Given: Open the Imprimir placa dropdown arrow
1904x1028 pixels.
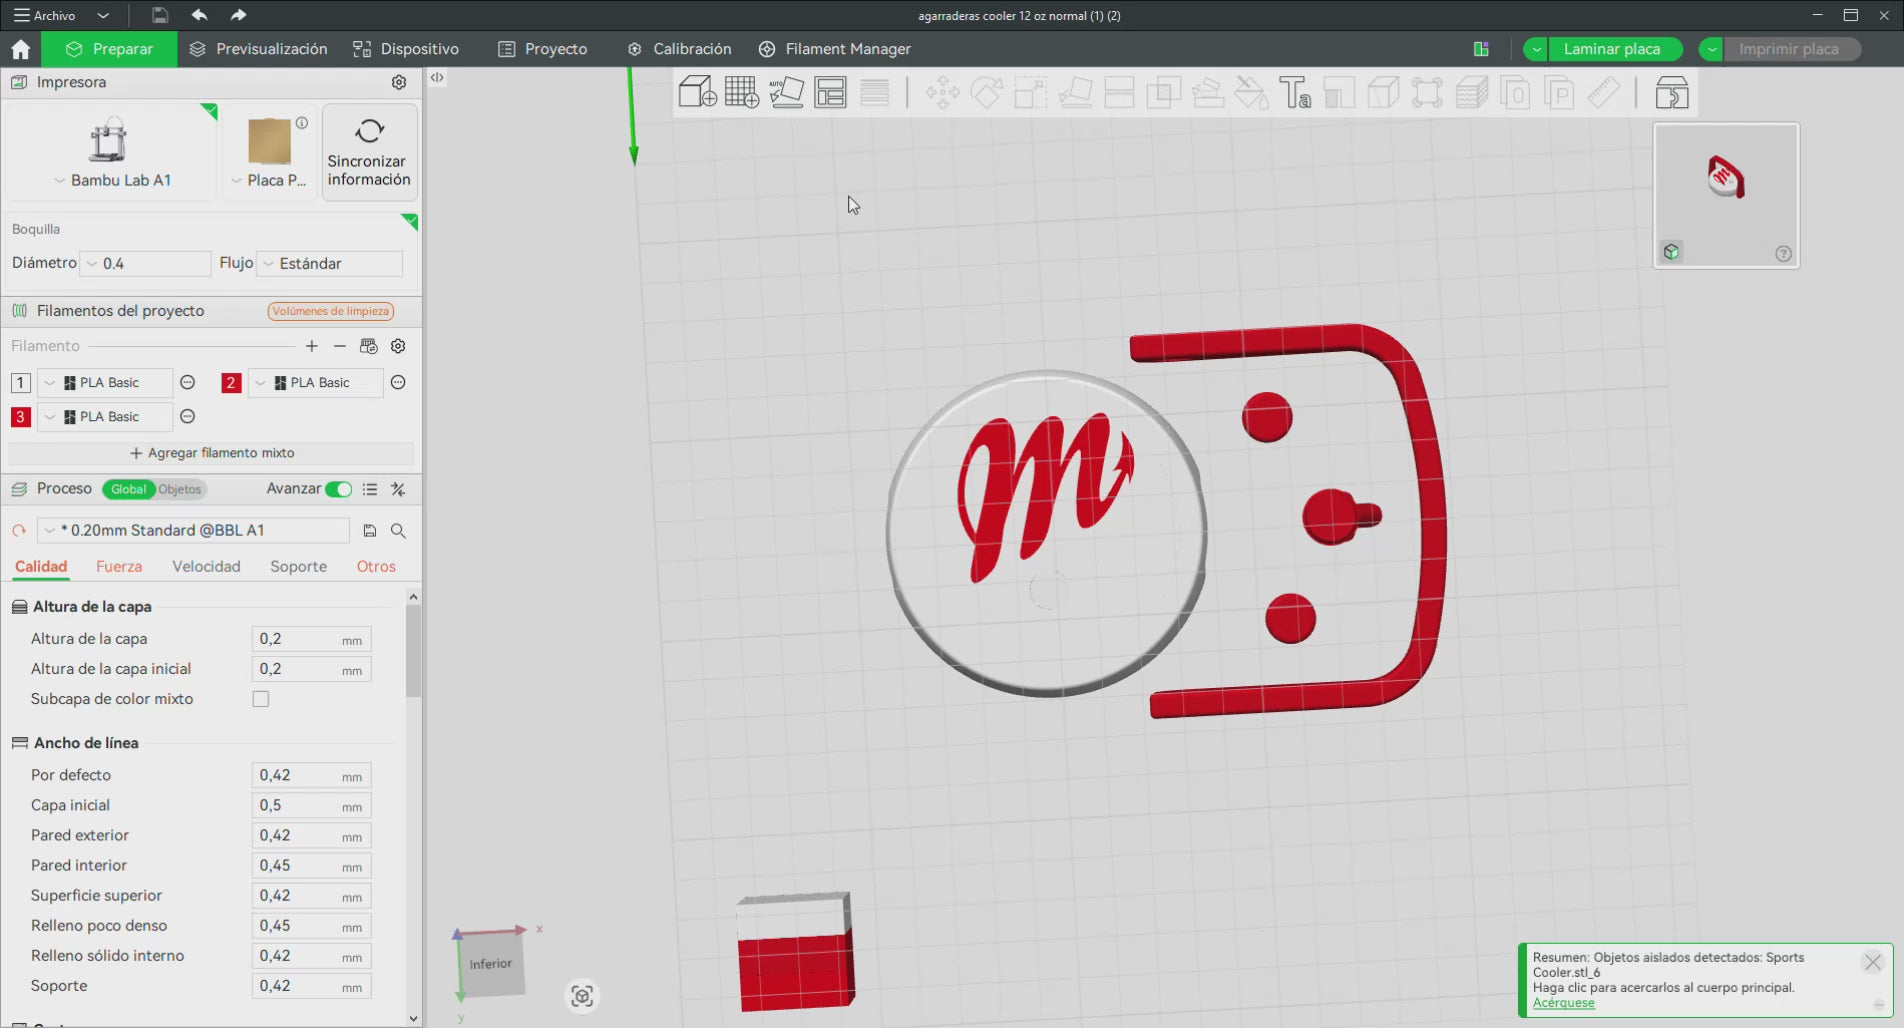Looking at the screenshot, I should (1711, 49).
